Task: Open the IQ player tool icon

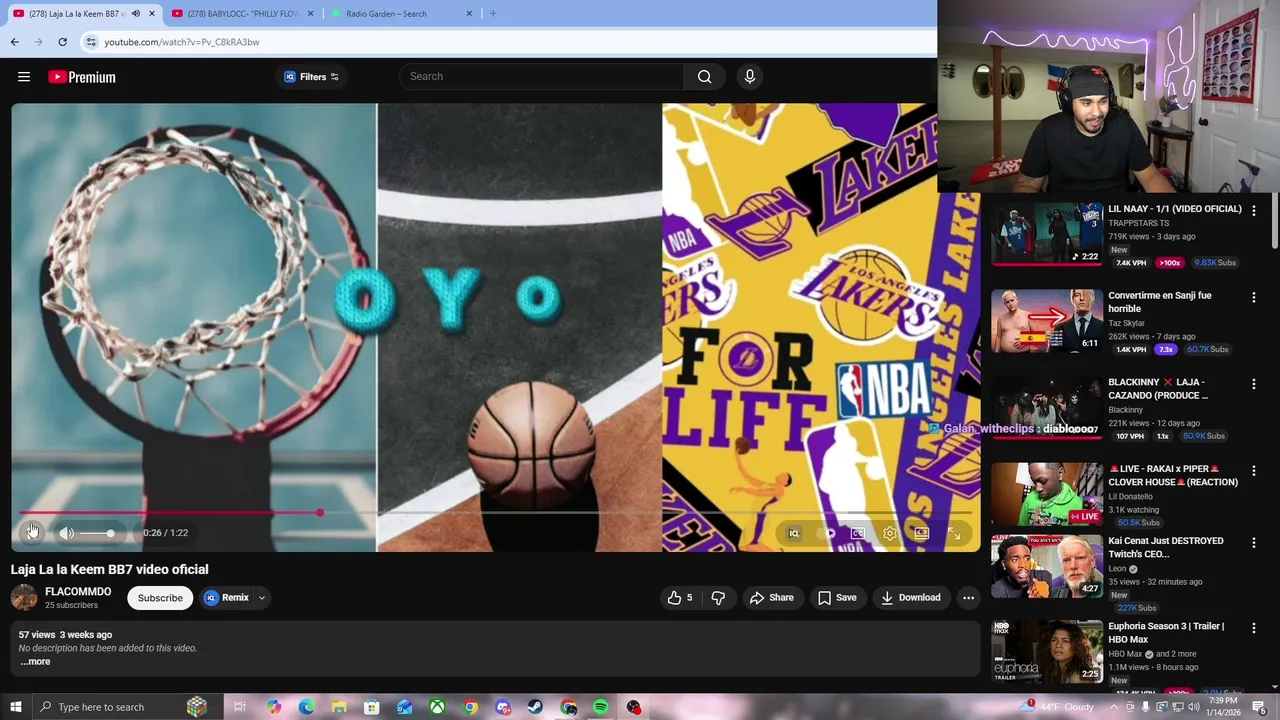Action: coord(794,533)
